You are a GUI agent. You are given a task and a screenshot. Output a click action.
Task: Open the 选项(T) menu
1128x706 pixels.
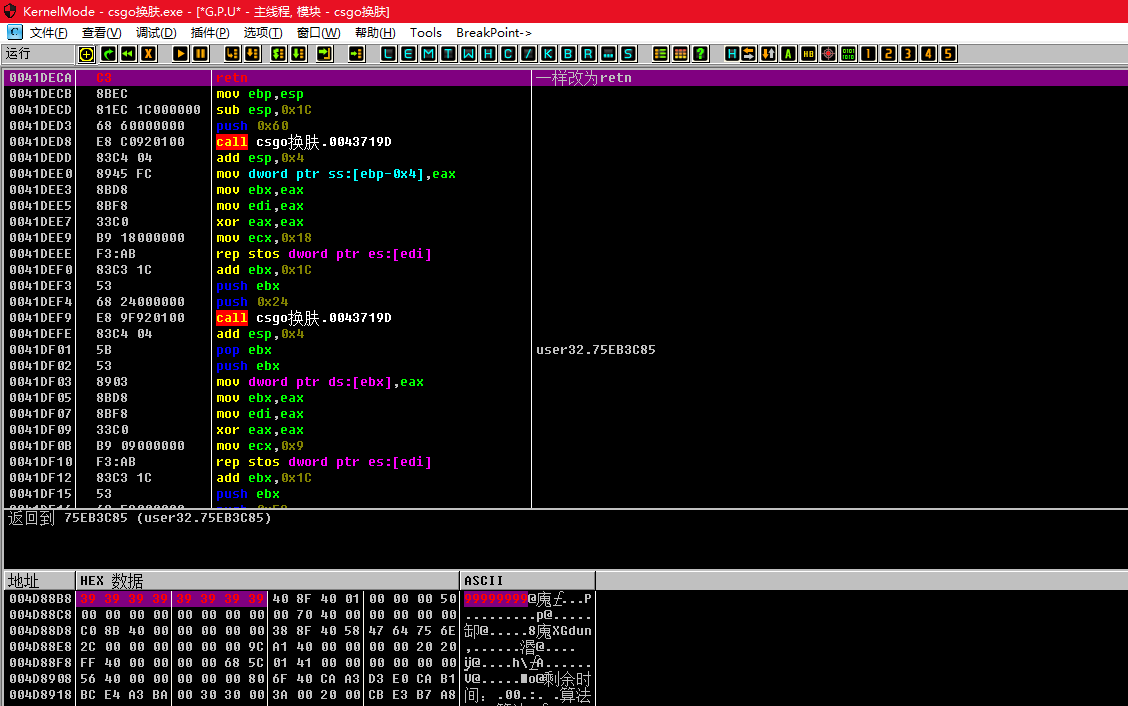[x=263, y=33]
